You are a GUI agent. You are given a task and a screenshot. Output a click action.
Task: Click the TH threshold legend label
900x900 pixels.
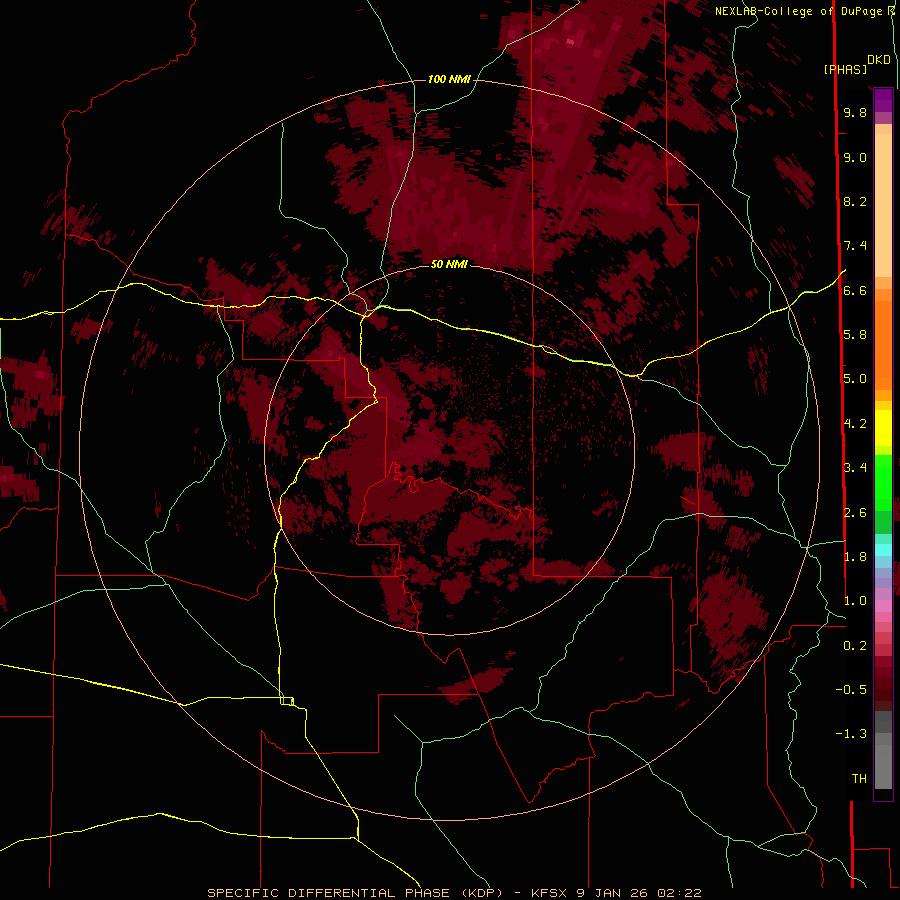859,779
